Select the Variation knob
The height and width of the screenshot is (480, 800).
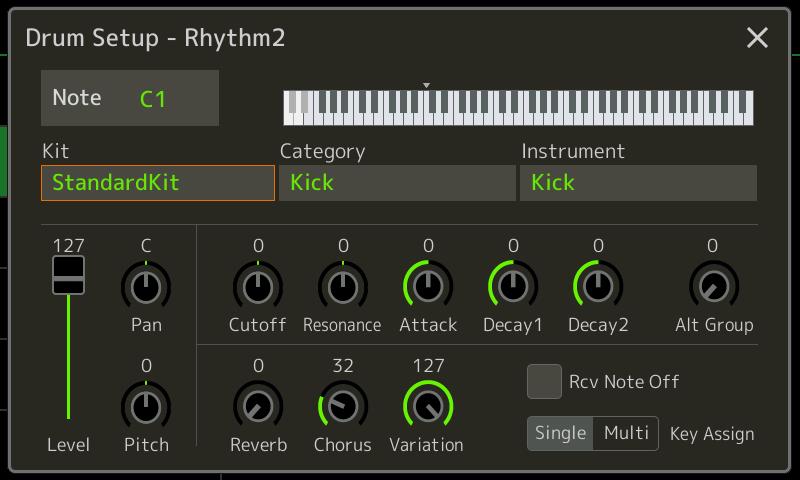point(428,406)
